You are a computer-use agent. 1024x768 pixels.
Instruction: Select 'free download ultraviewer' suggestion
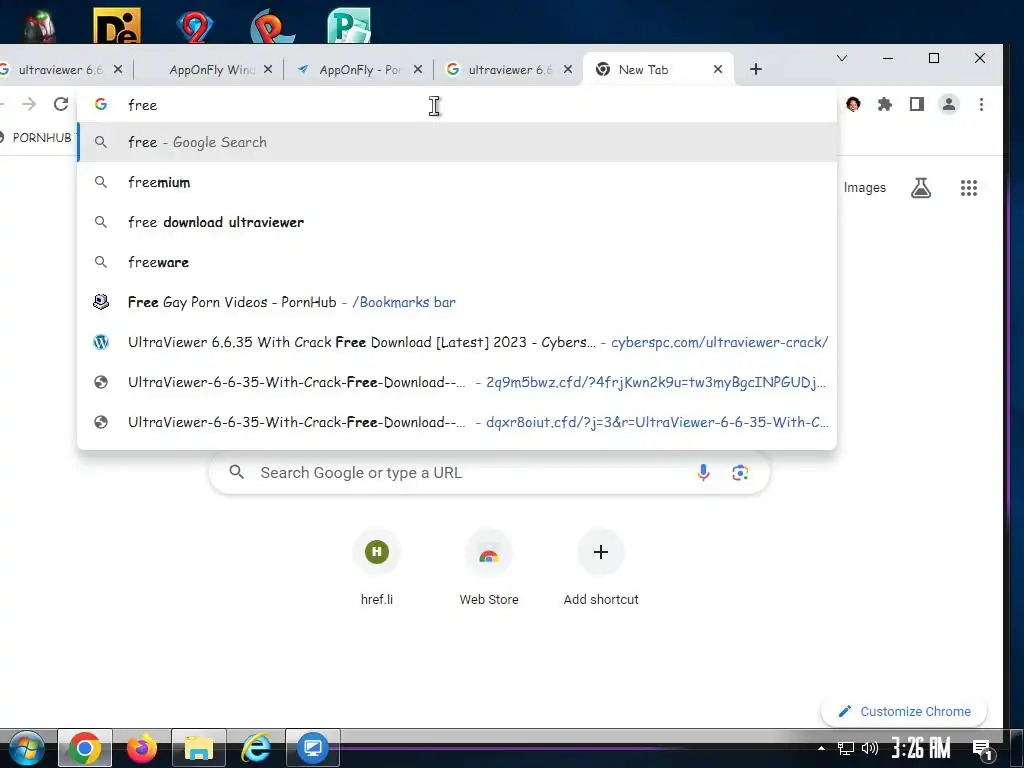point(457,222)
